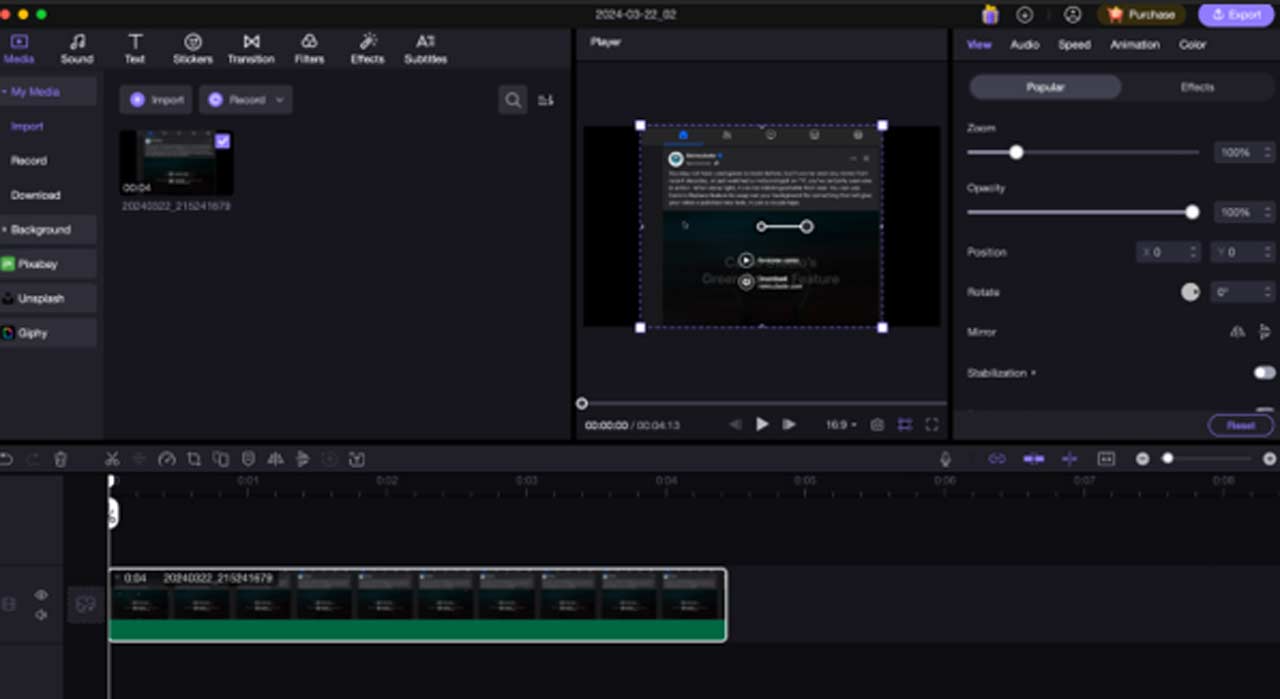1280x699 pixels.
Task: Switch to the Audio properties tab
Action: click(1024, 45)
